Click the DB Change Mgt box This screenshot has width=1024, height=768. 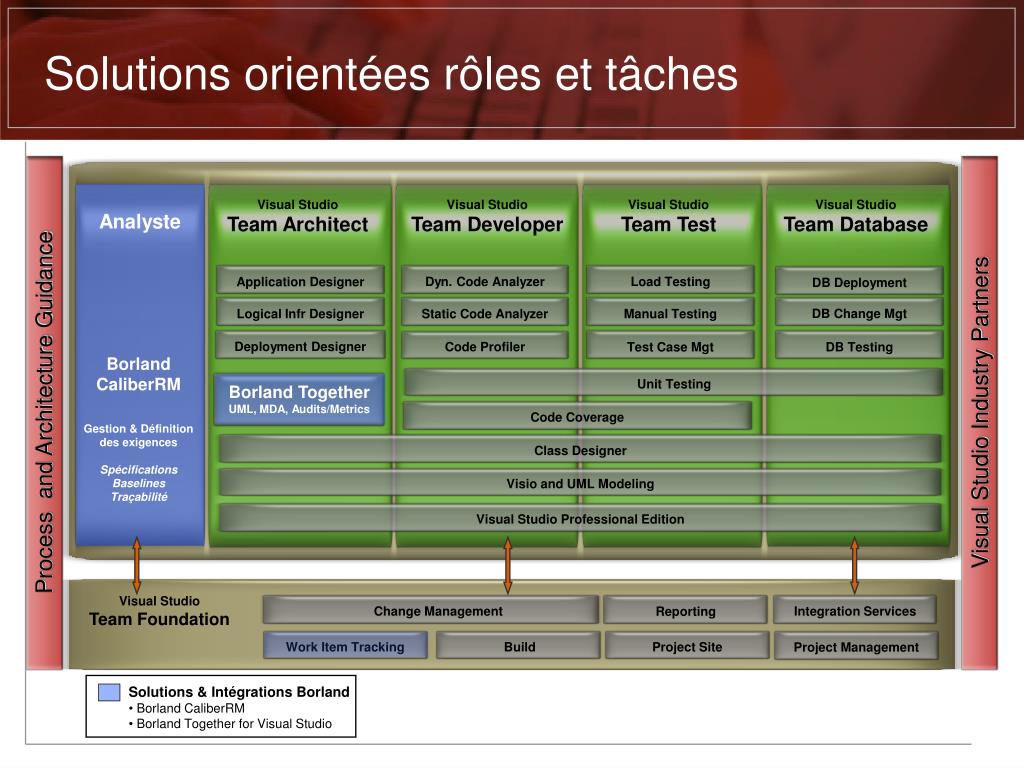click(859, 313)
